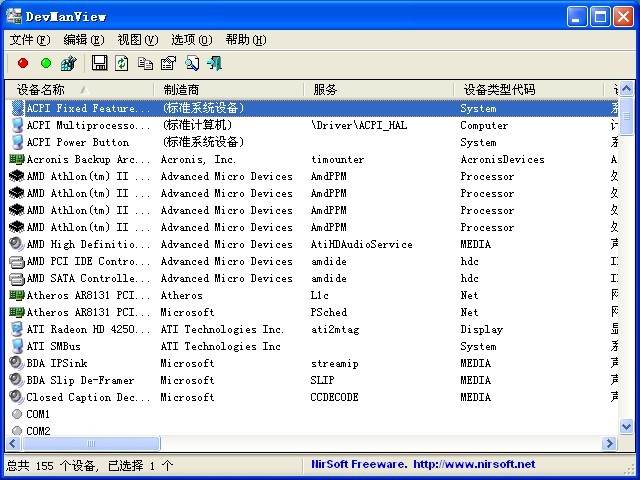Open the properties toolbar icon

[x=168, y=63]
